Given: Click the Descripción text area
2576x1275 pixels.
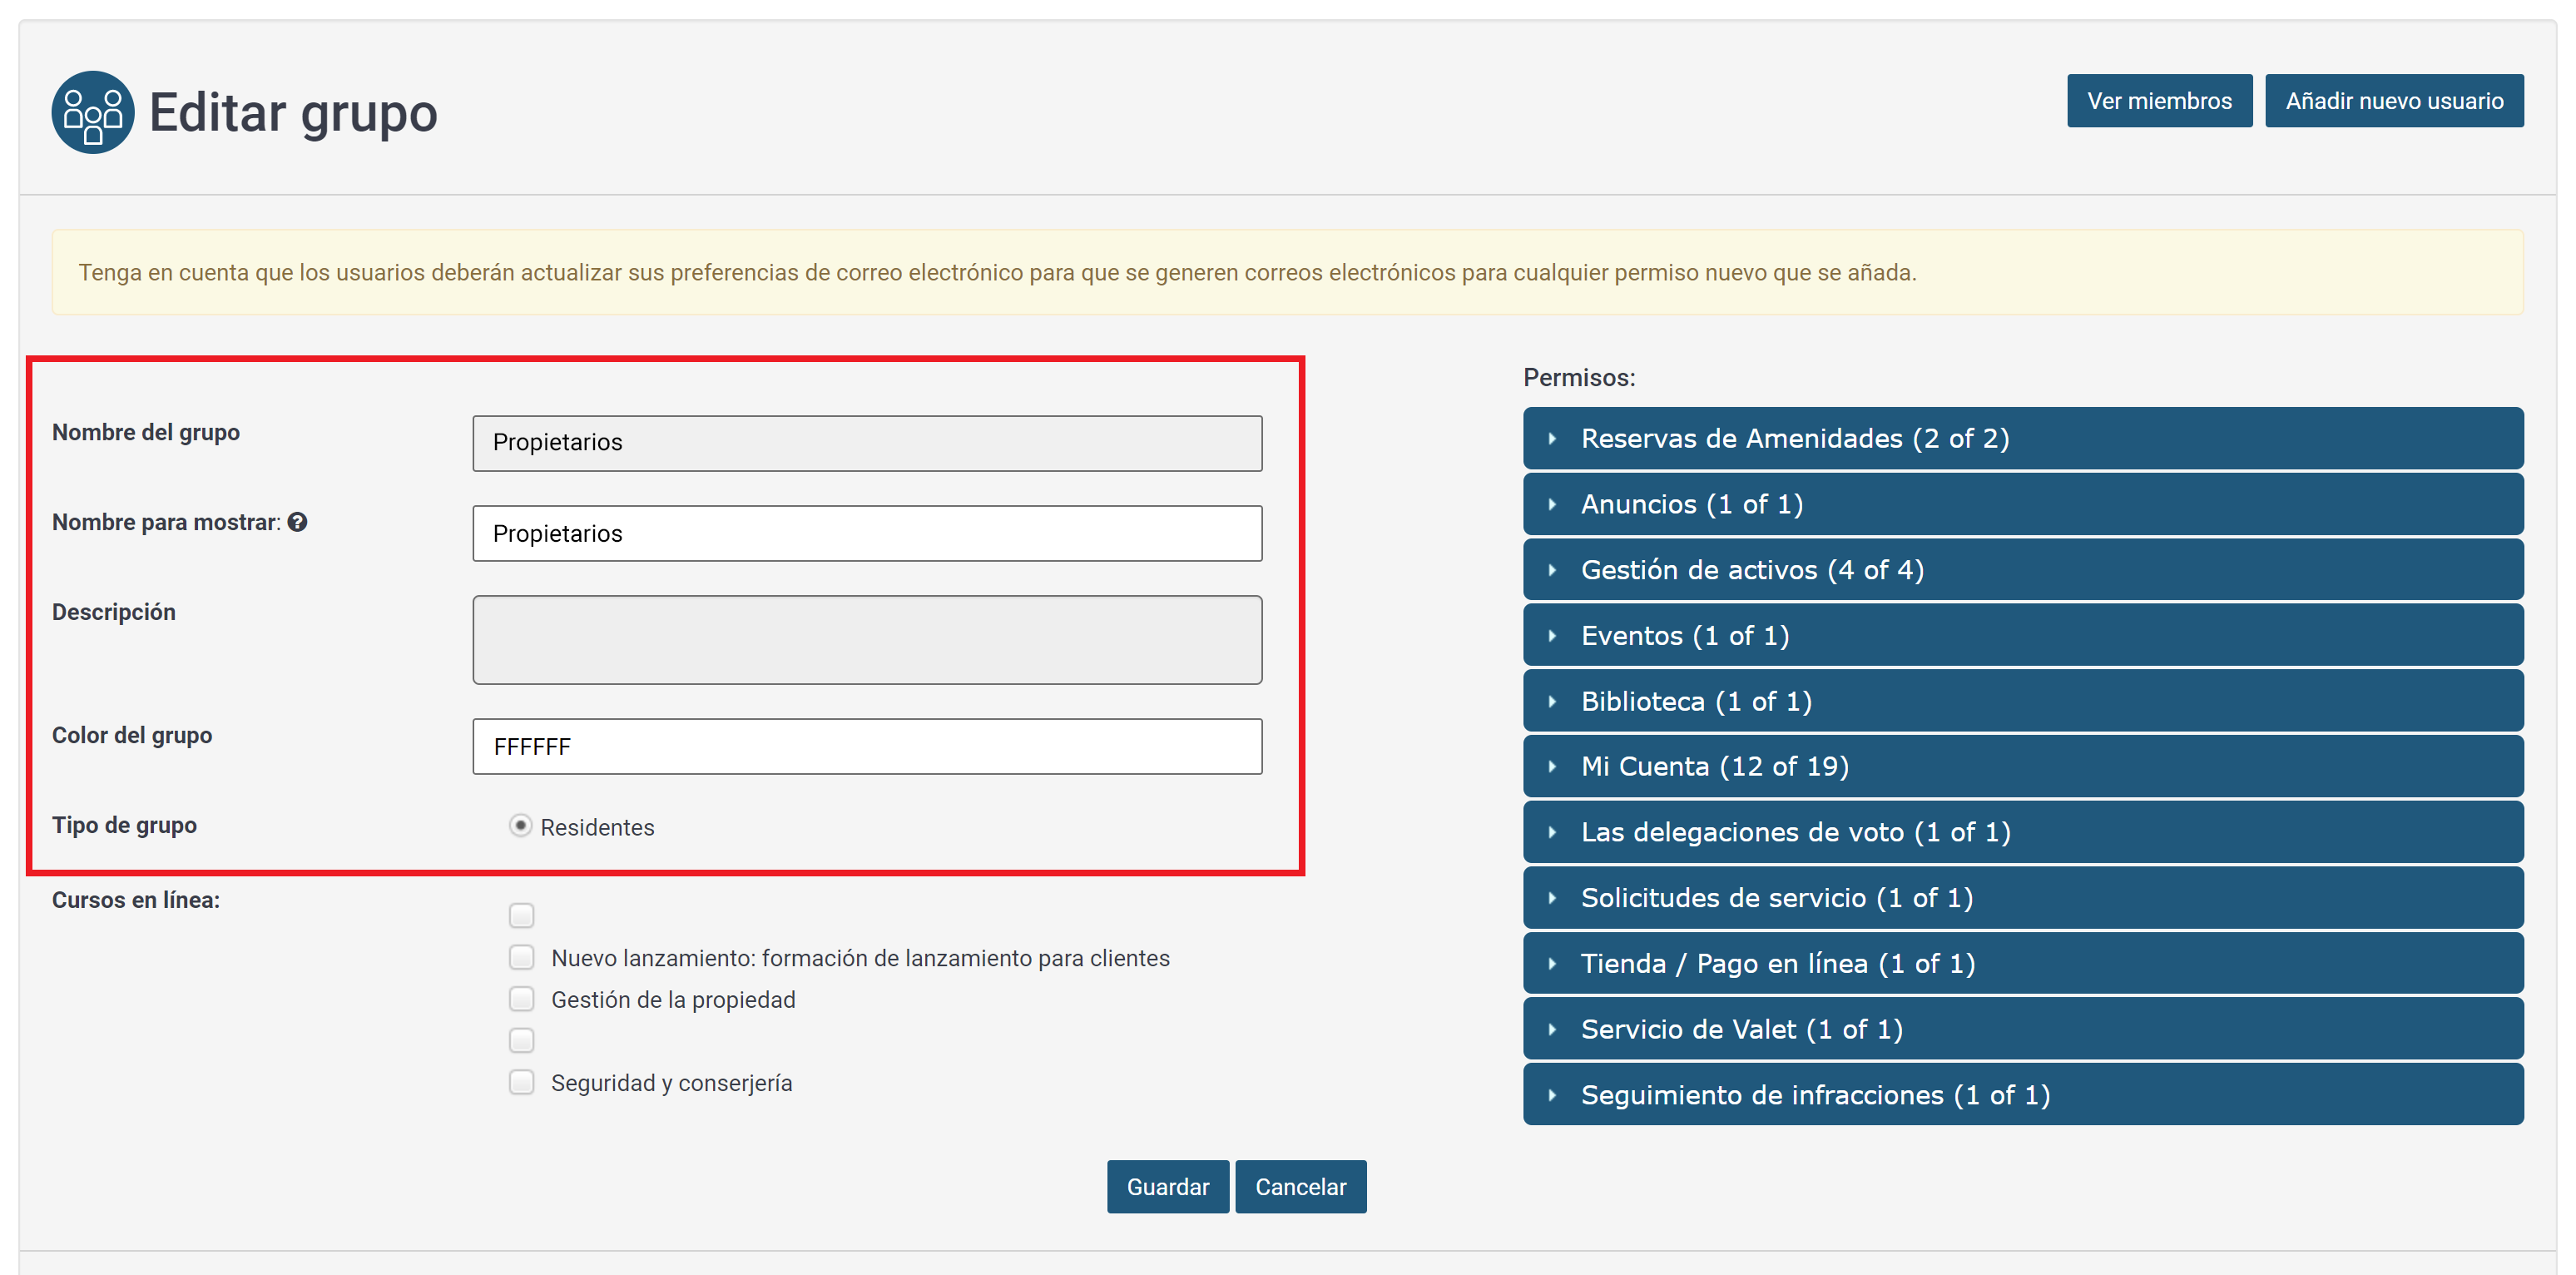Looking at the screenshot, I should (x=867, y=640).
